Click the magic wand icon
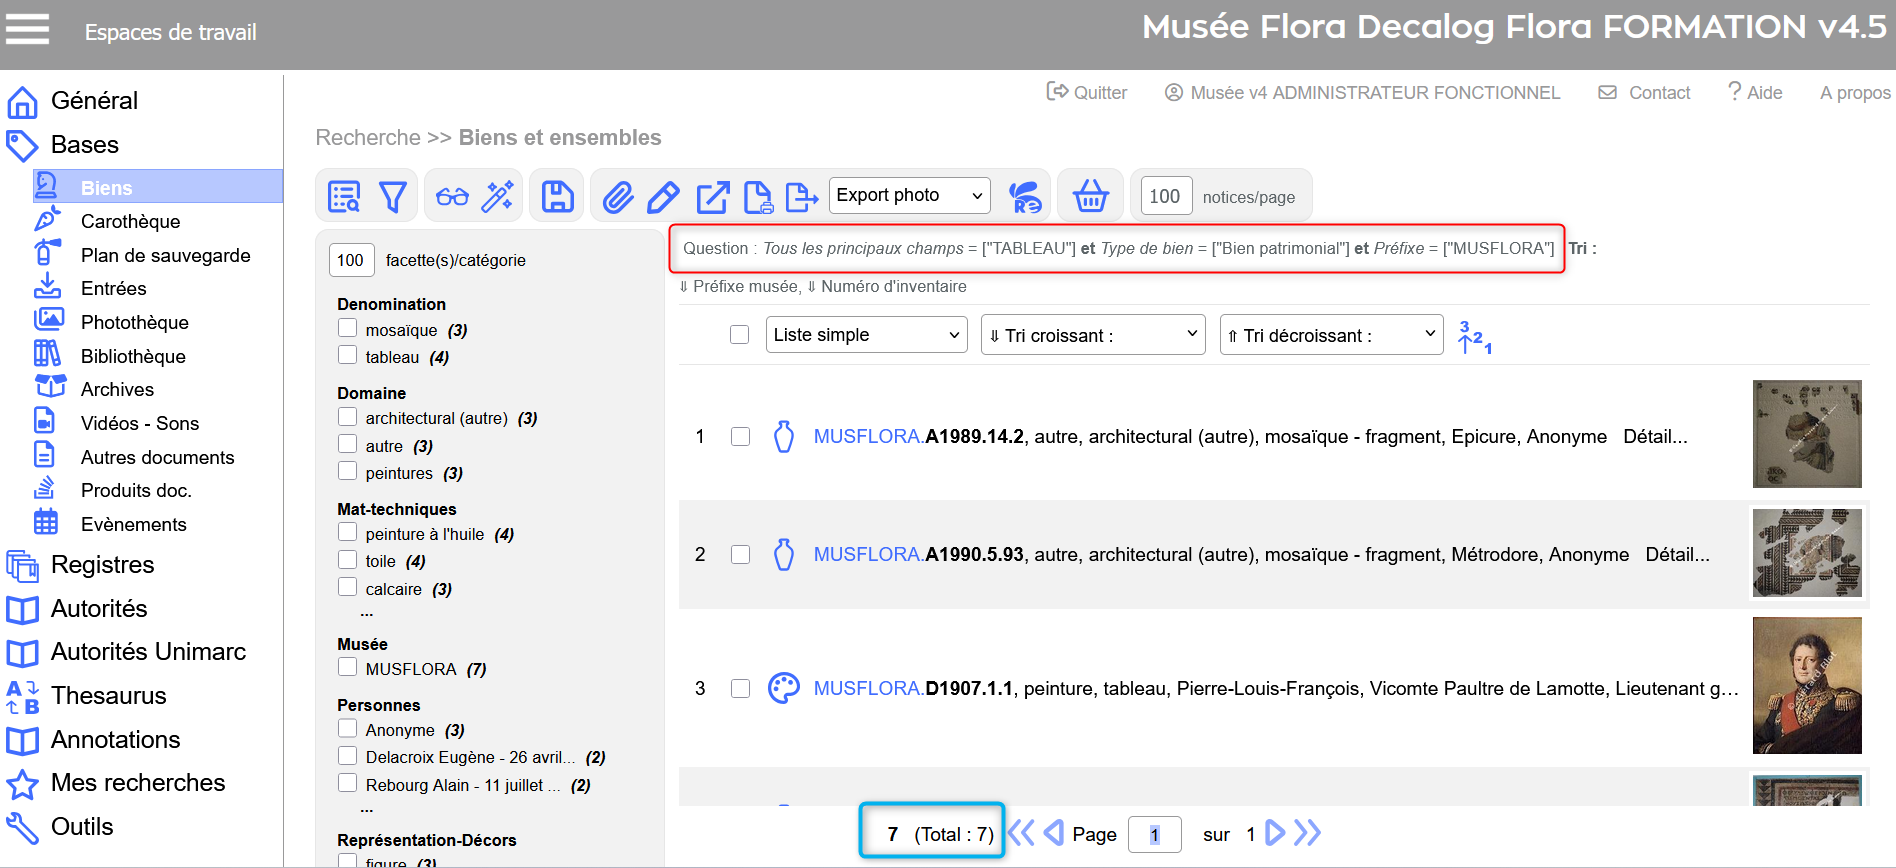Screen dimensions: 1896x868 pos(497,196)
